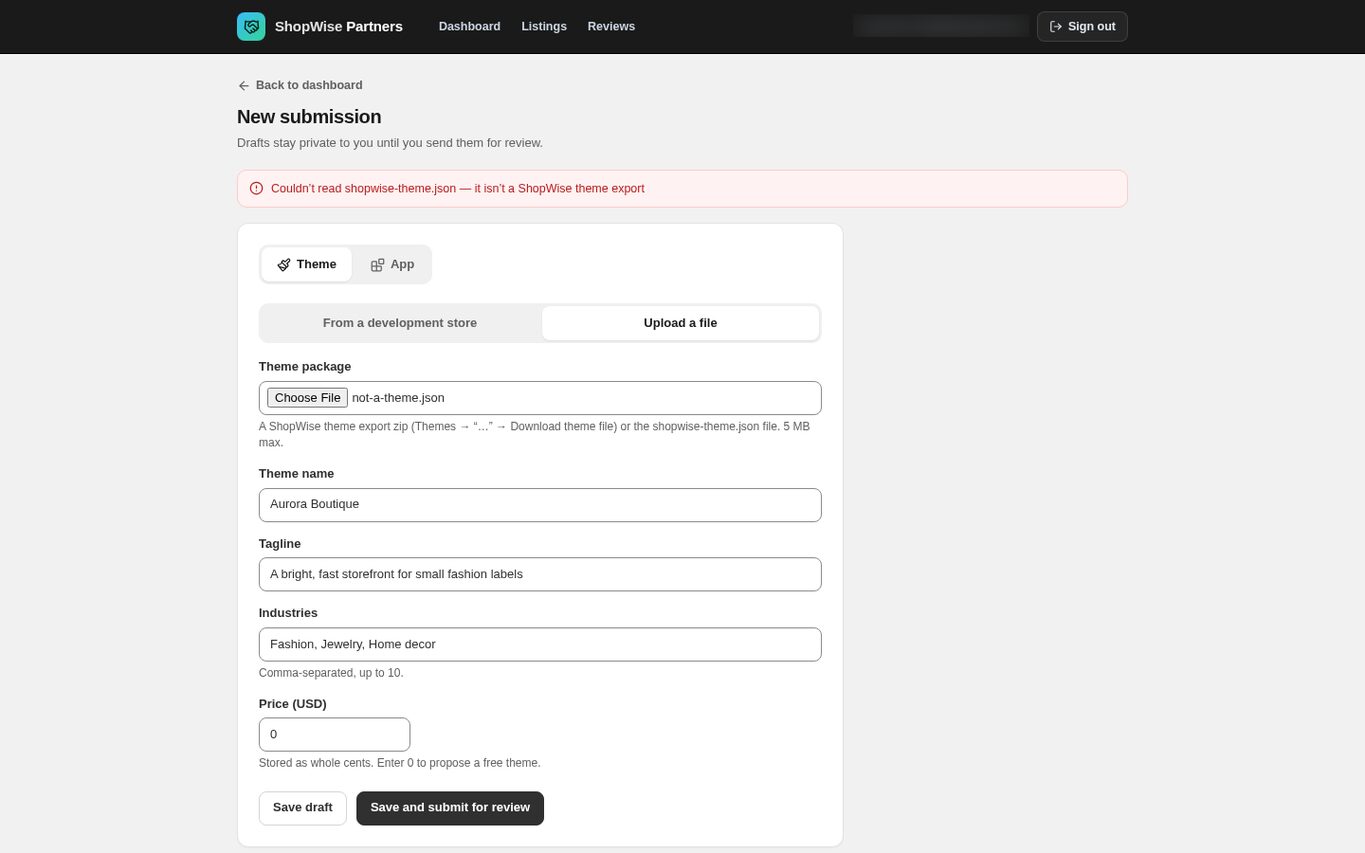Click the 'Drafts stay private' description text
Image resolution: width=1365 pixels, height=853 pixels.
pyautogui.click(x=390, y=143)
